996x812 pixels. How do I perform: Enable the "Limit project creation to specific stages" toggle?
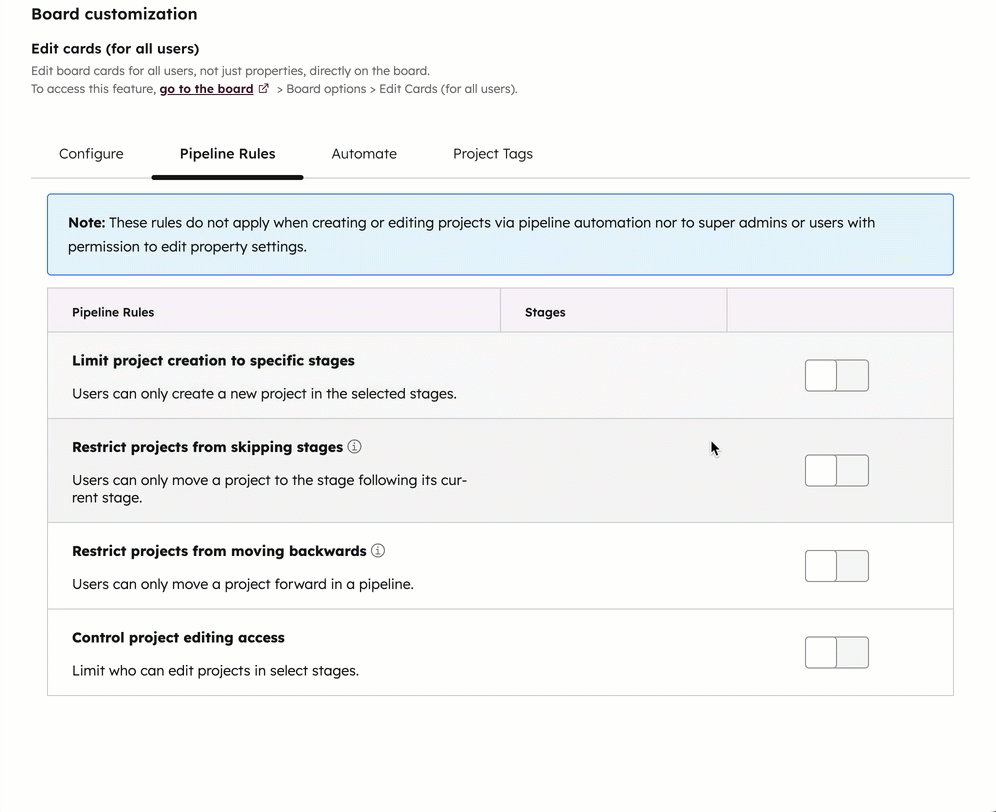[x=837, y=375]
